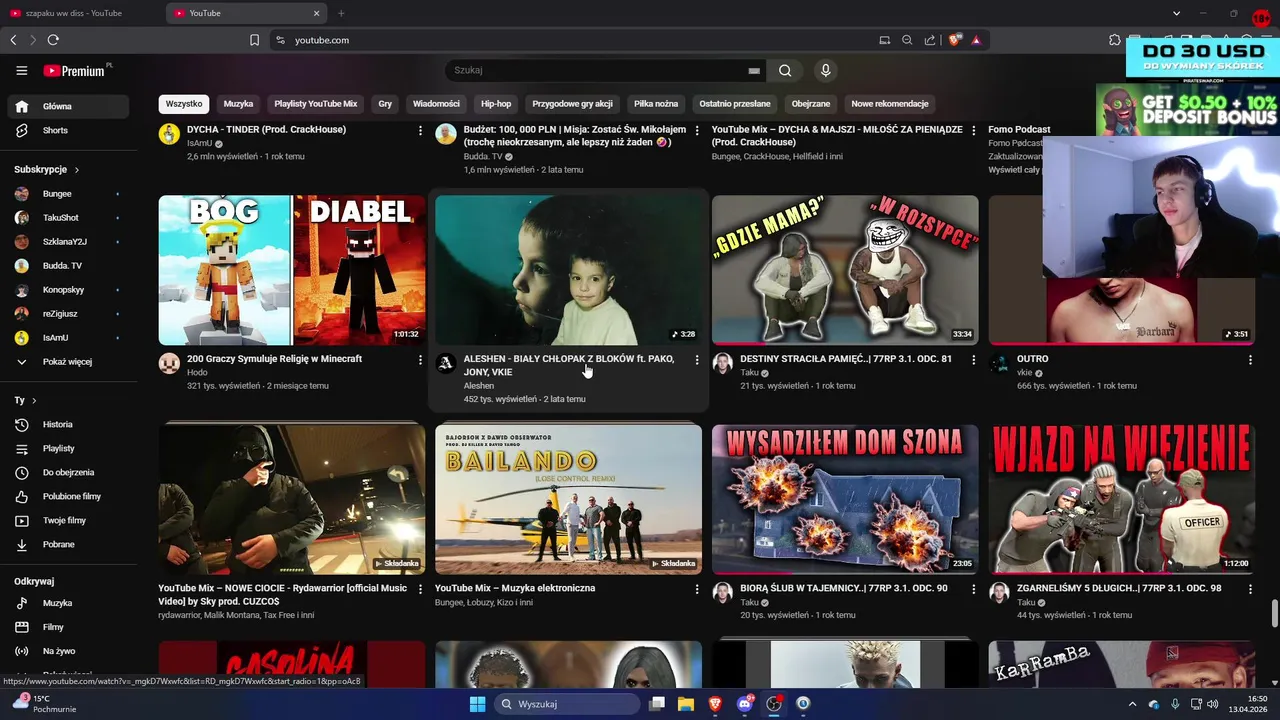1280x720 pixels.
Task: Open the Aleshen channel avatar
Action: 446,363
